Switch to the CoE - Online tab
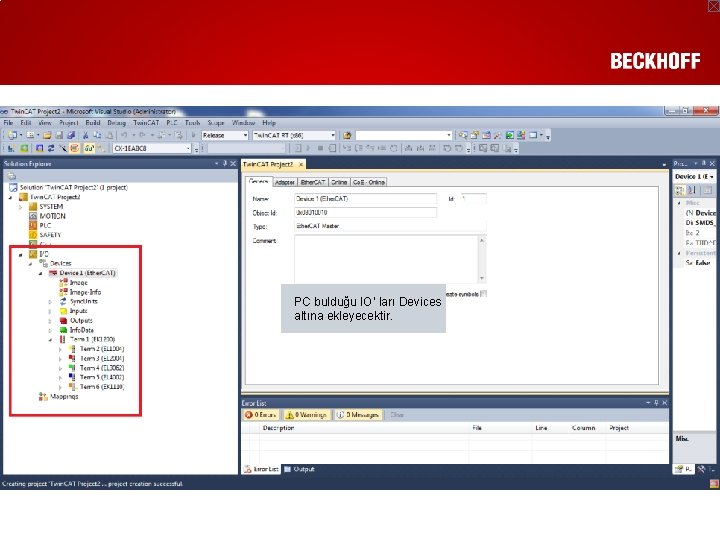The image size is (720, 540). pyautogui.click(x=369, y=182)
